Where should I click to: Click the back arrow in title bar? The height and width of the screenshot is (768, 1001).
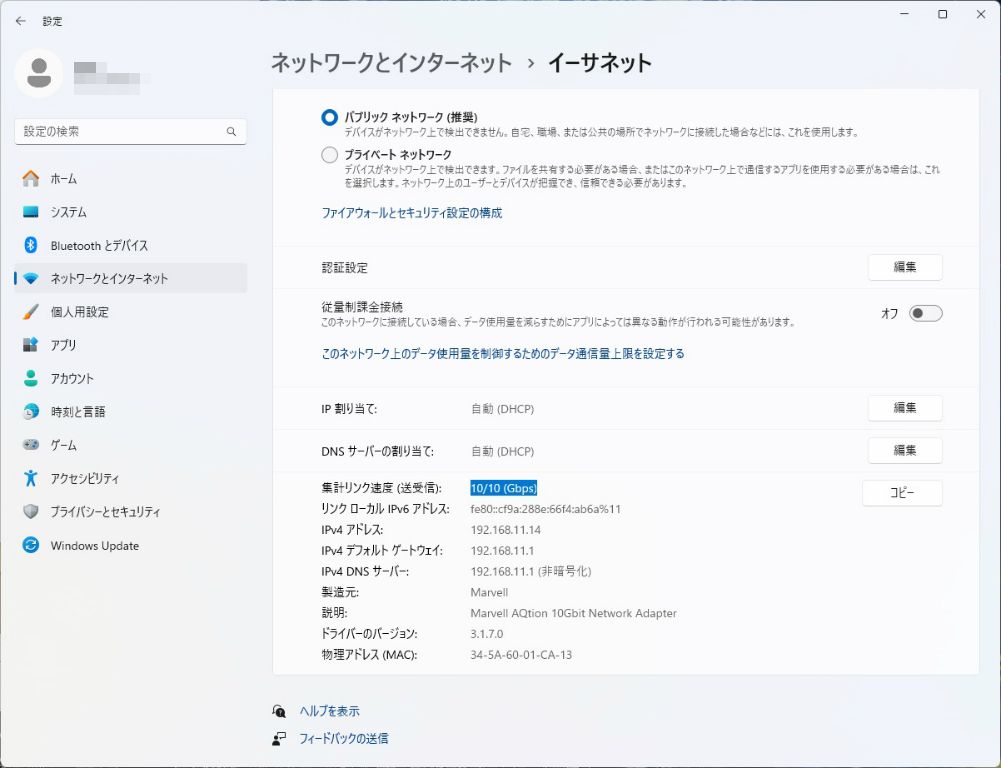coord(21,21)
